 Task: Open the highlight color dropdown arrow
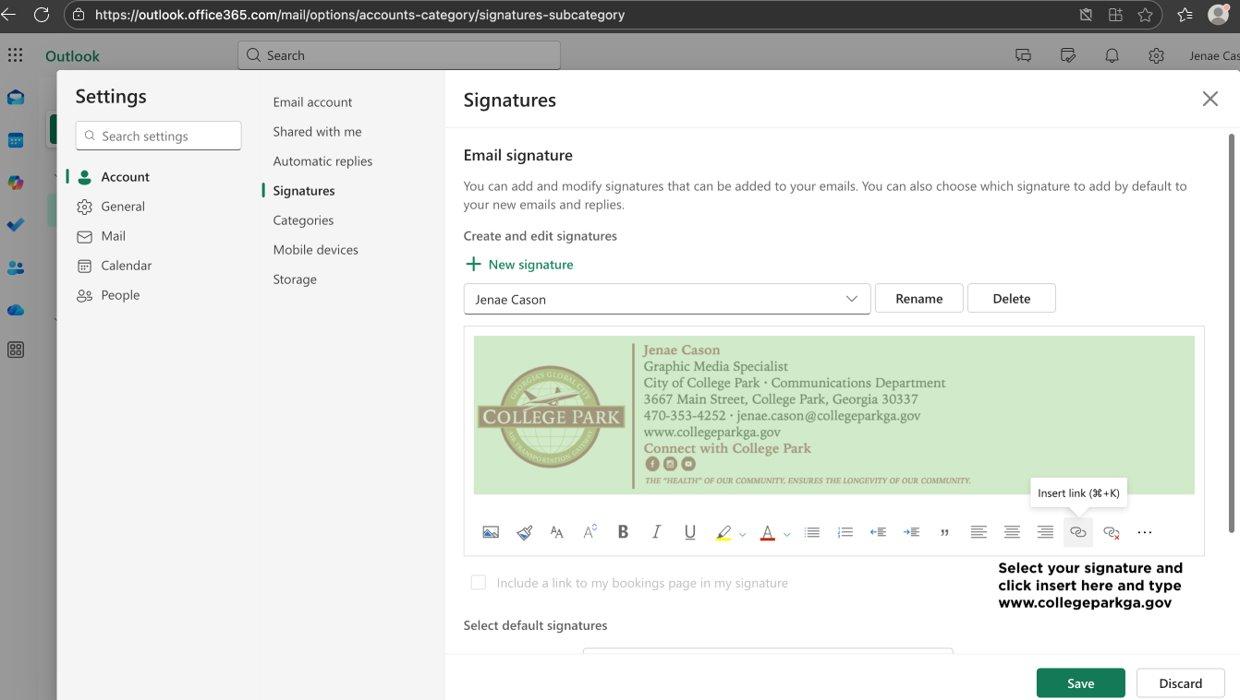click(742, 534)
